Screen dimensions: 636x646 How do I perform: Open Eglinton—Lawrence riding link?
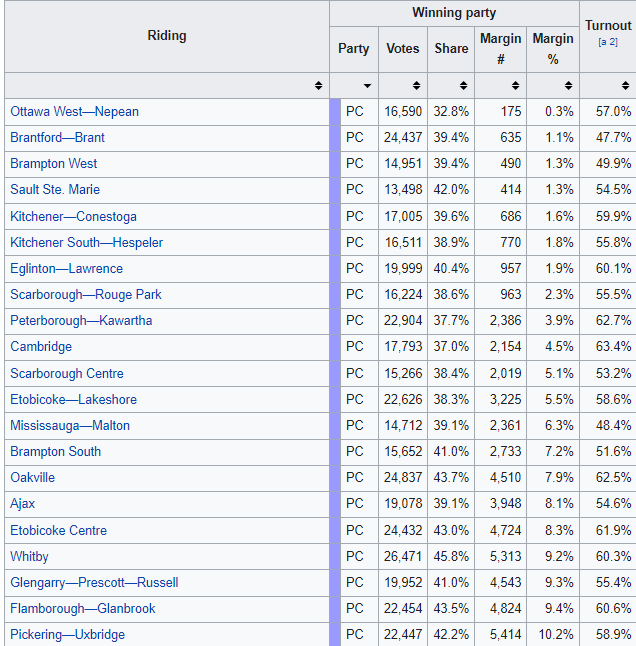coord(66,269)
